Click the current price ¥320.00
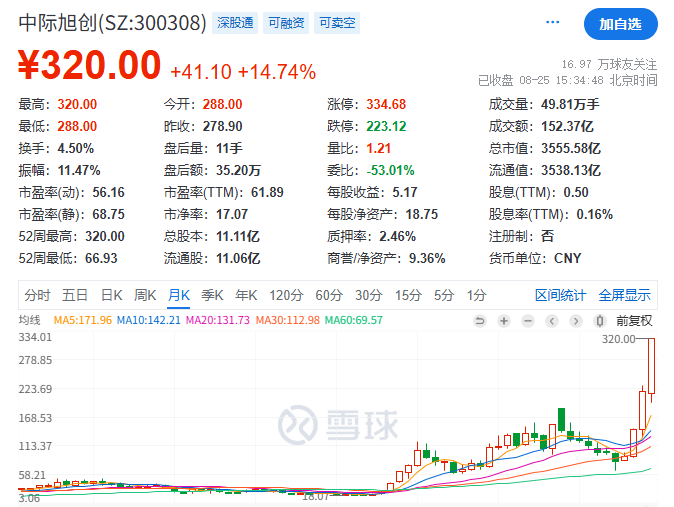 (x=89, y=65)
